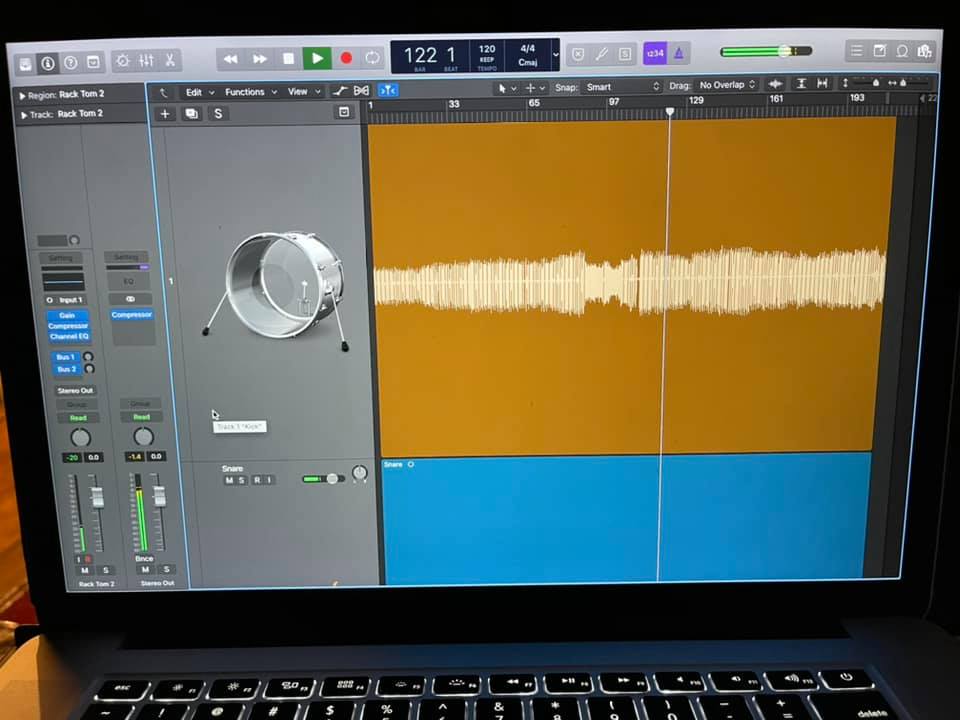
Task: Open the List Editors icon
Action: coord(856,51)
